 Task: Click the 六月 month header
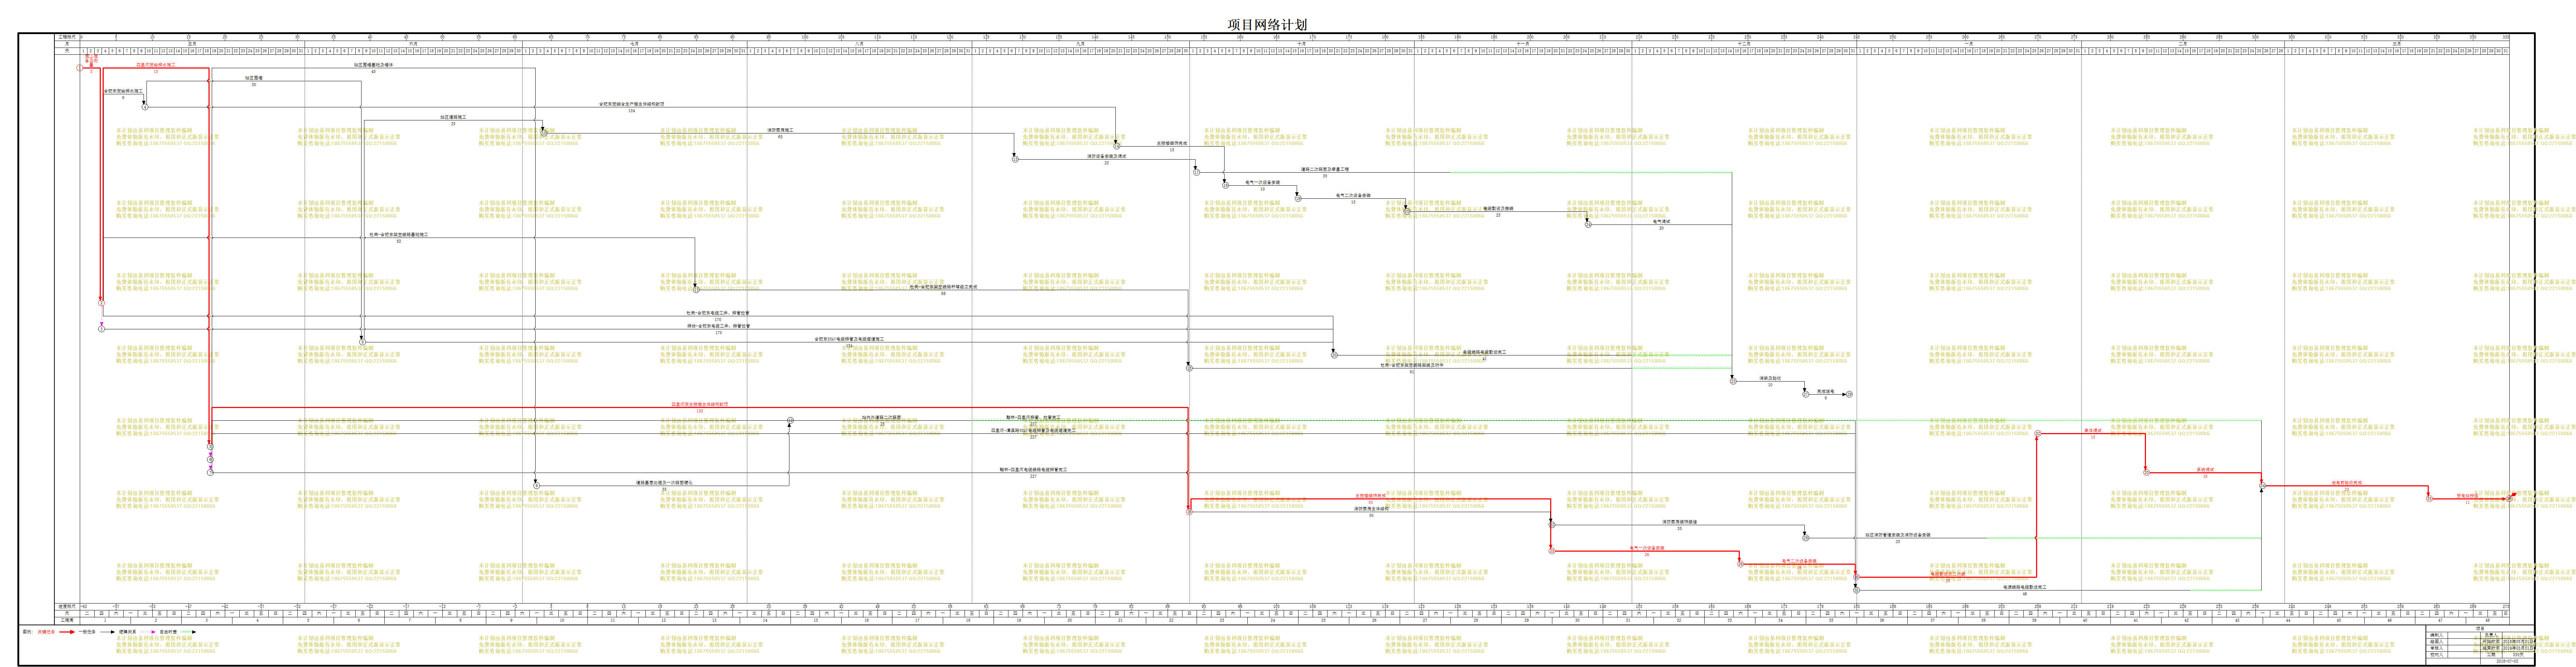pos(413,44)
